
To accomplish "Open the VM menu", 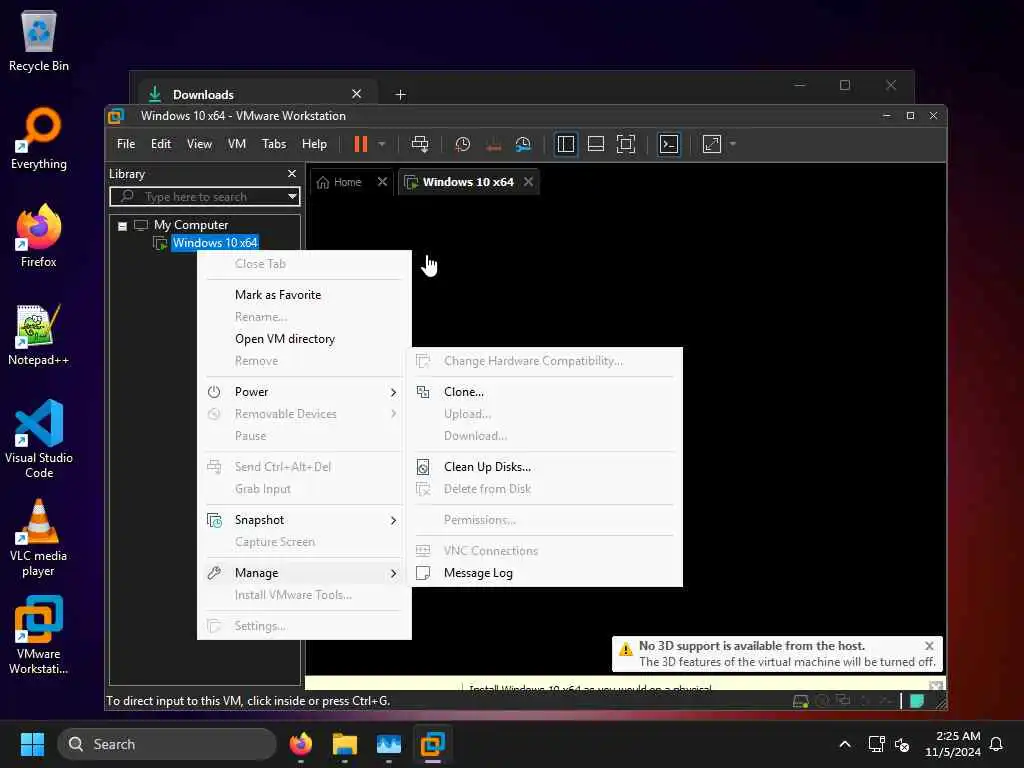I will [x=236, y=144].
